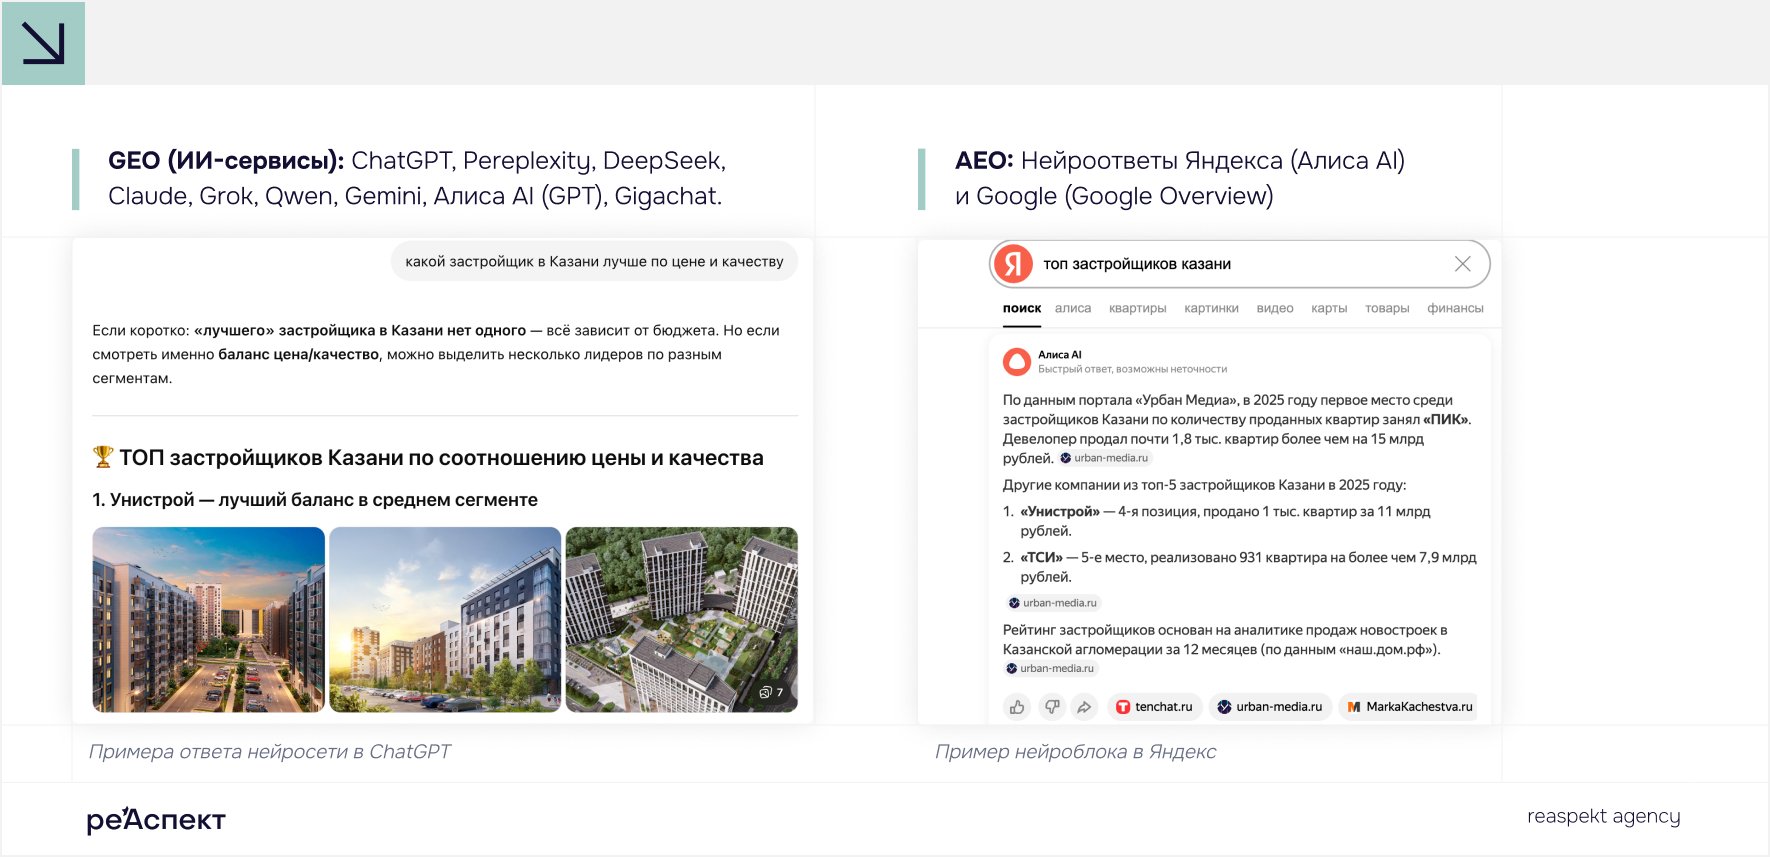Click the trophy emoji in the ТОП heading
This screenshot has height=857, width=1770.
click(103, 457)
